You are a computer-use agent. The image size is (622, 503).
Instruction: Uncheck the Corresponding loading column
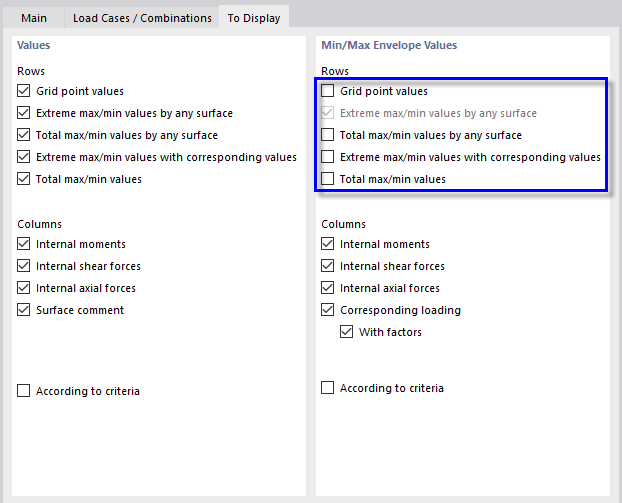[x=328, y=310]
